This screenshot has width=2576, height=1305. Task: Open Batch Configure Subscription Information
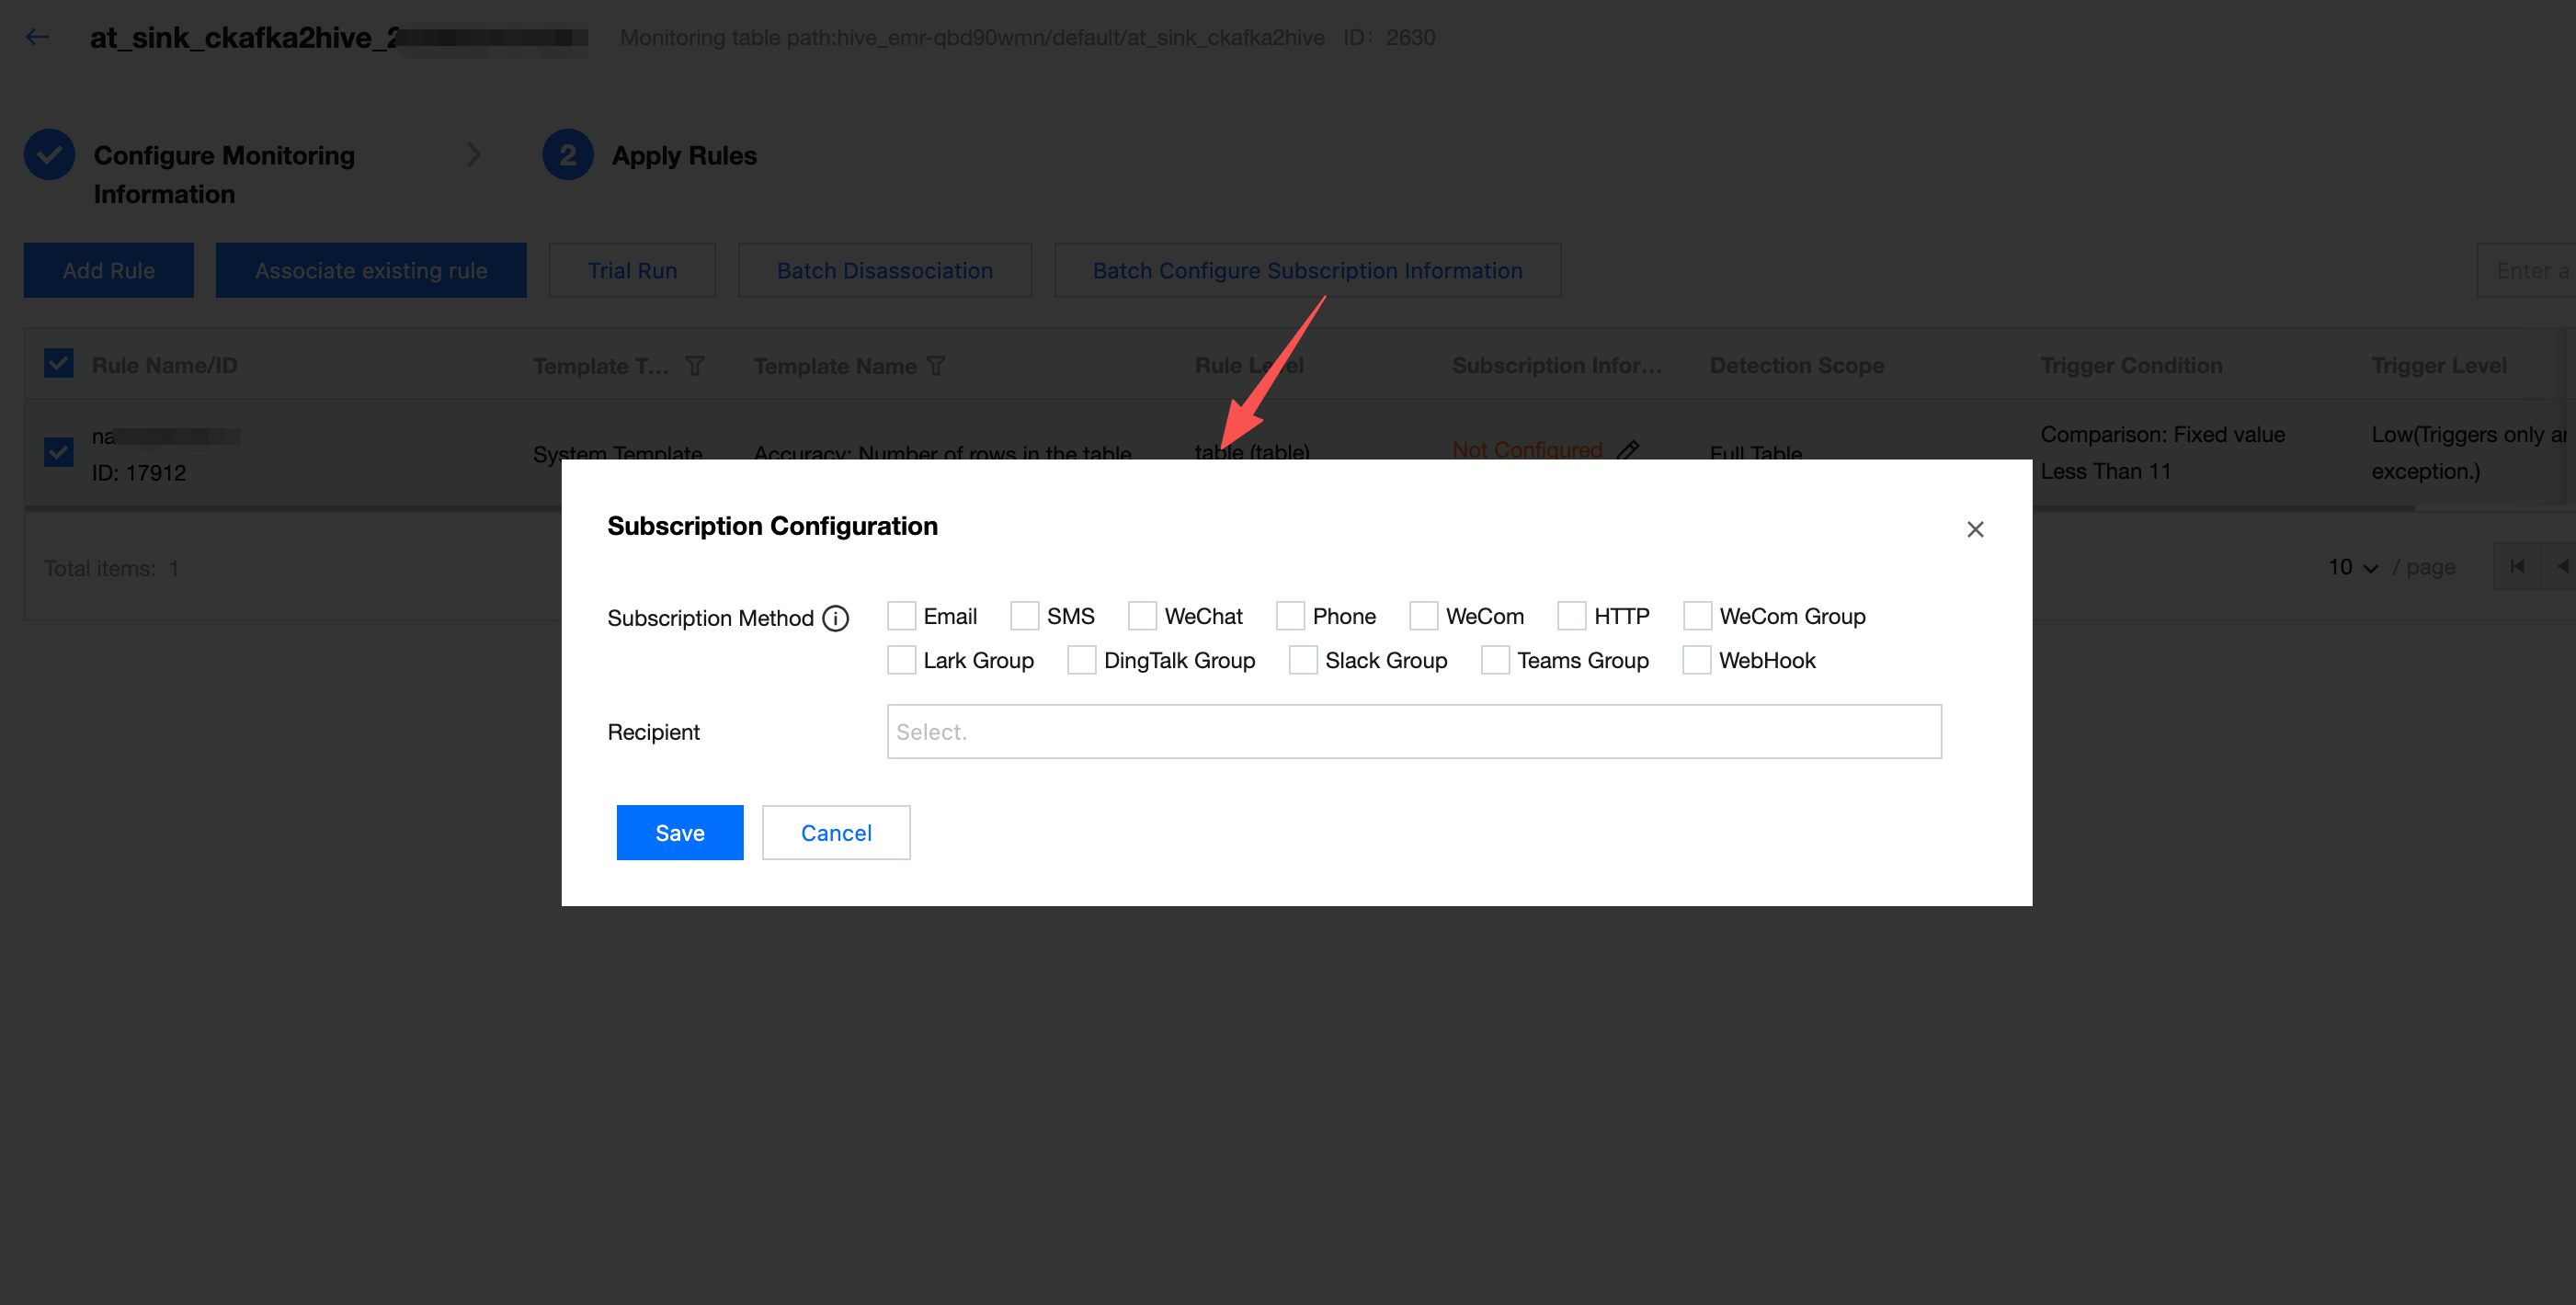[x=1306, y=270]
